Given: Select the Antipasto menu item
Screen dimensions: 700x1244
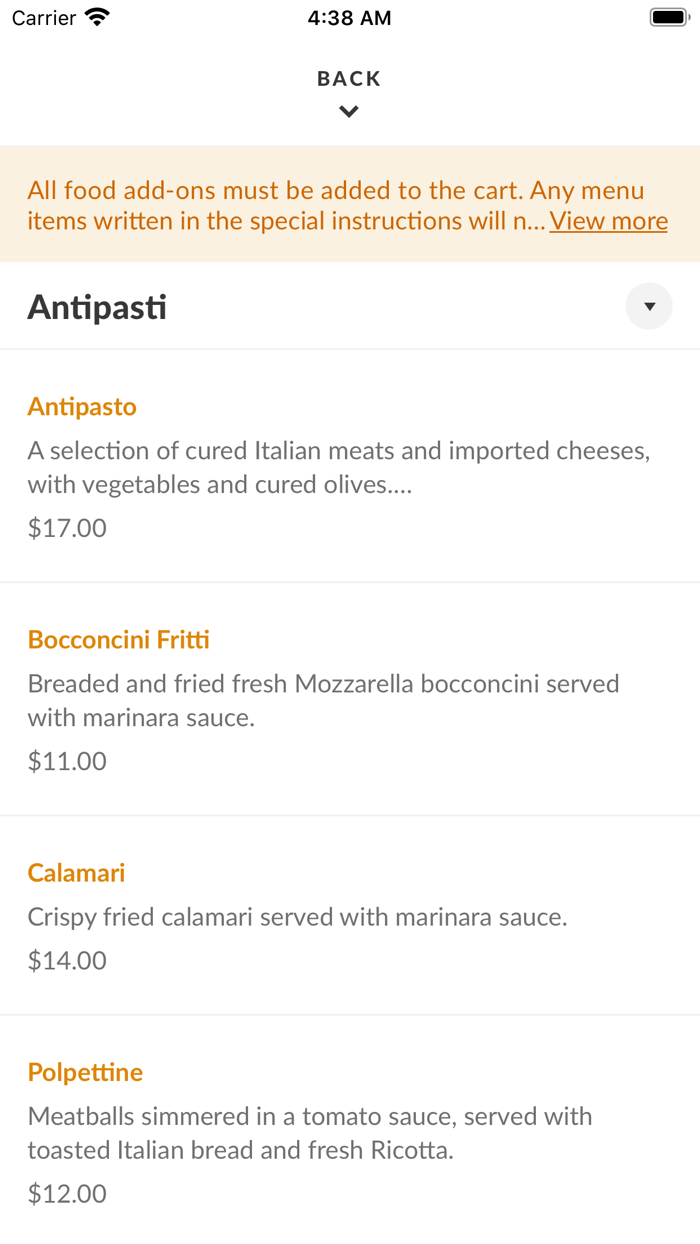Looking at the screenshot, I should [x=82, y=406].
